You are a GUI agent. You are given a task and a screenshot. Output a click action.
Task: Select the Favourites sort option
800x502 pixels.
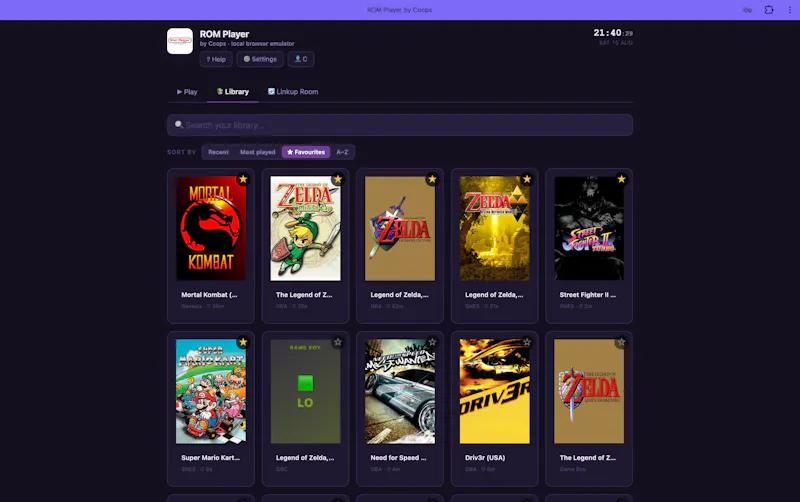point(306,152)
